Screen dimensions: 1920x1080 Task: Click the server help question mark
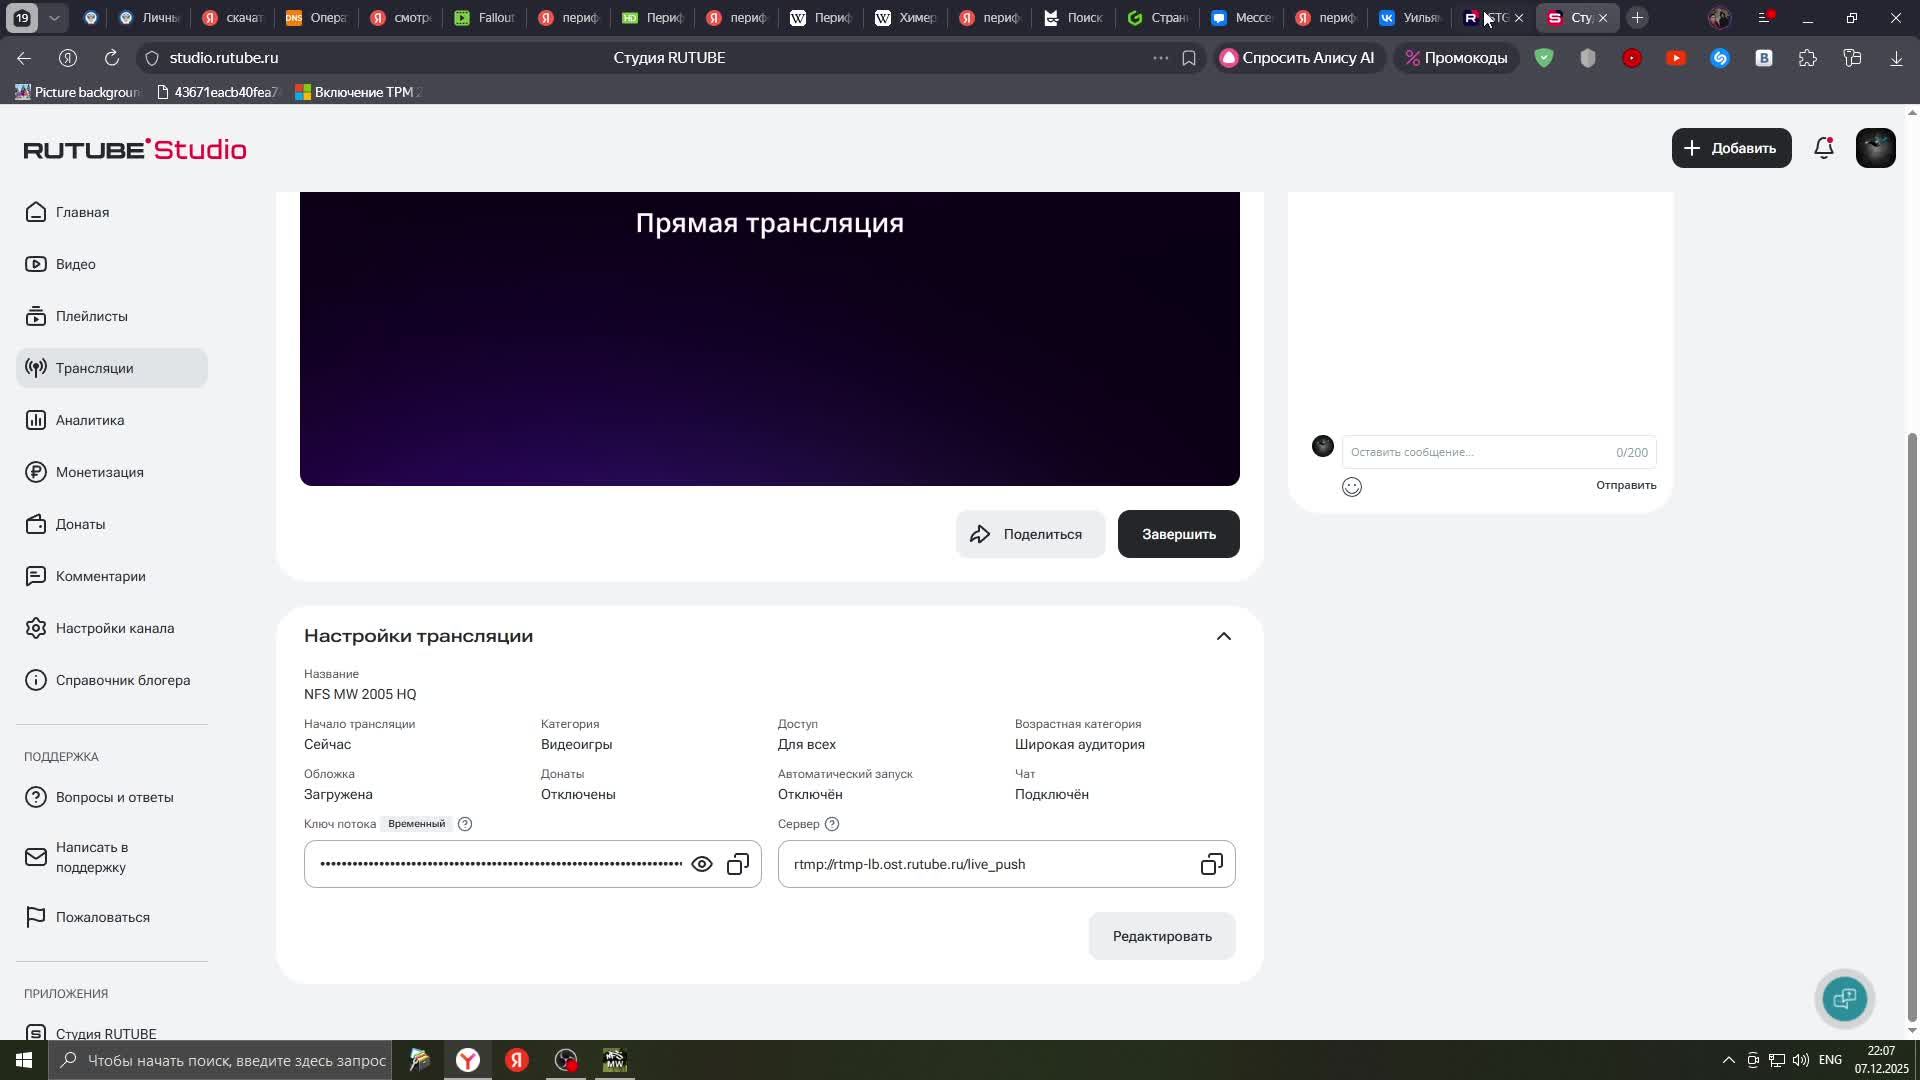[x=832, y=824]
